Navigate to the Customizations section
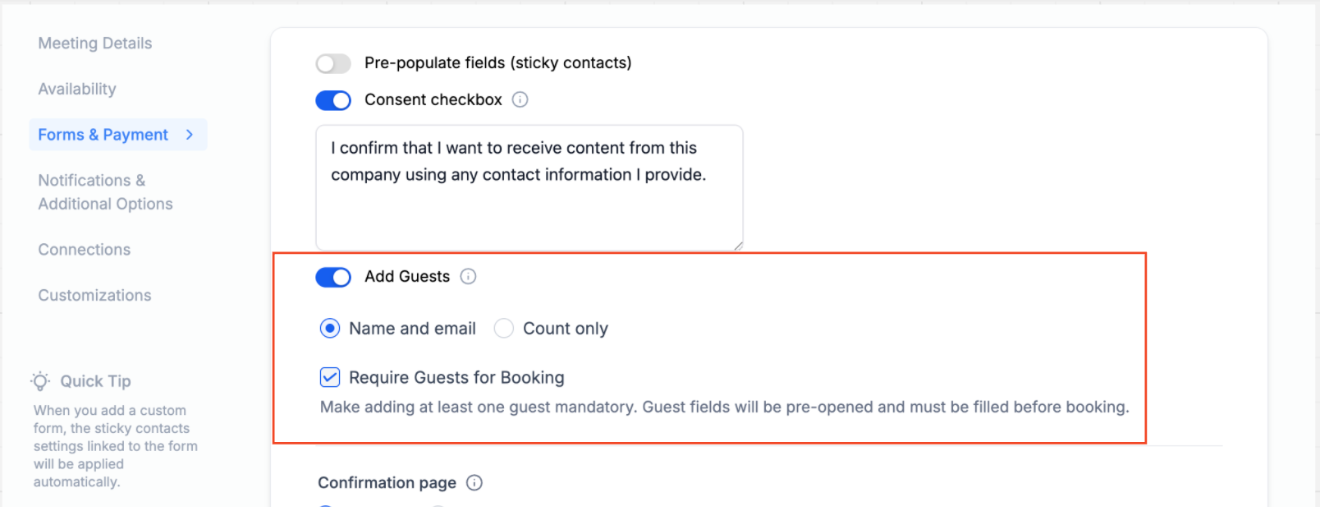 tap(95, 296)
